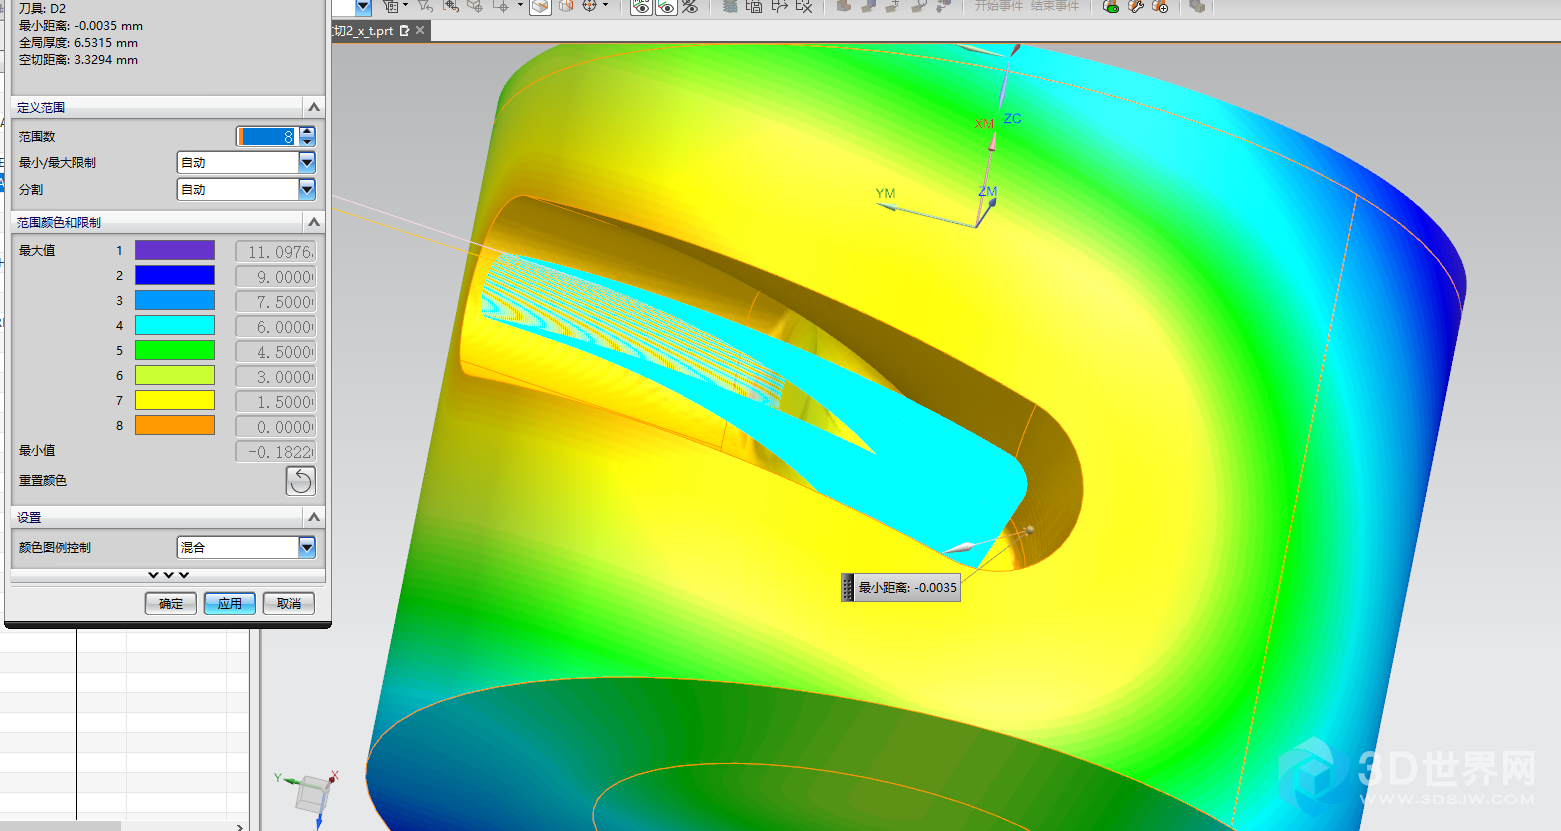The width and height of the screenshot is (1561, 831).
Task: Click the 全局厚度: 6.5315 mm text
Action: tap(78, 43)
